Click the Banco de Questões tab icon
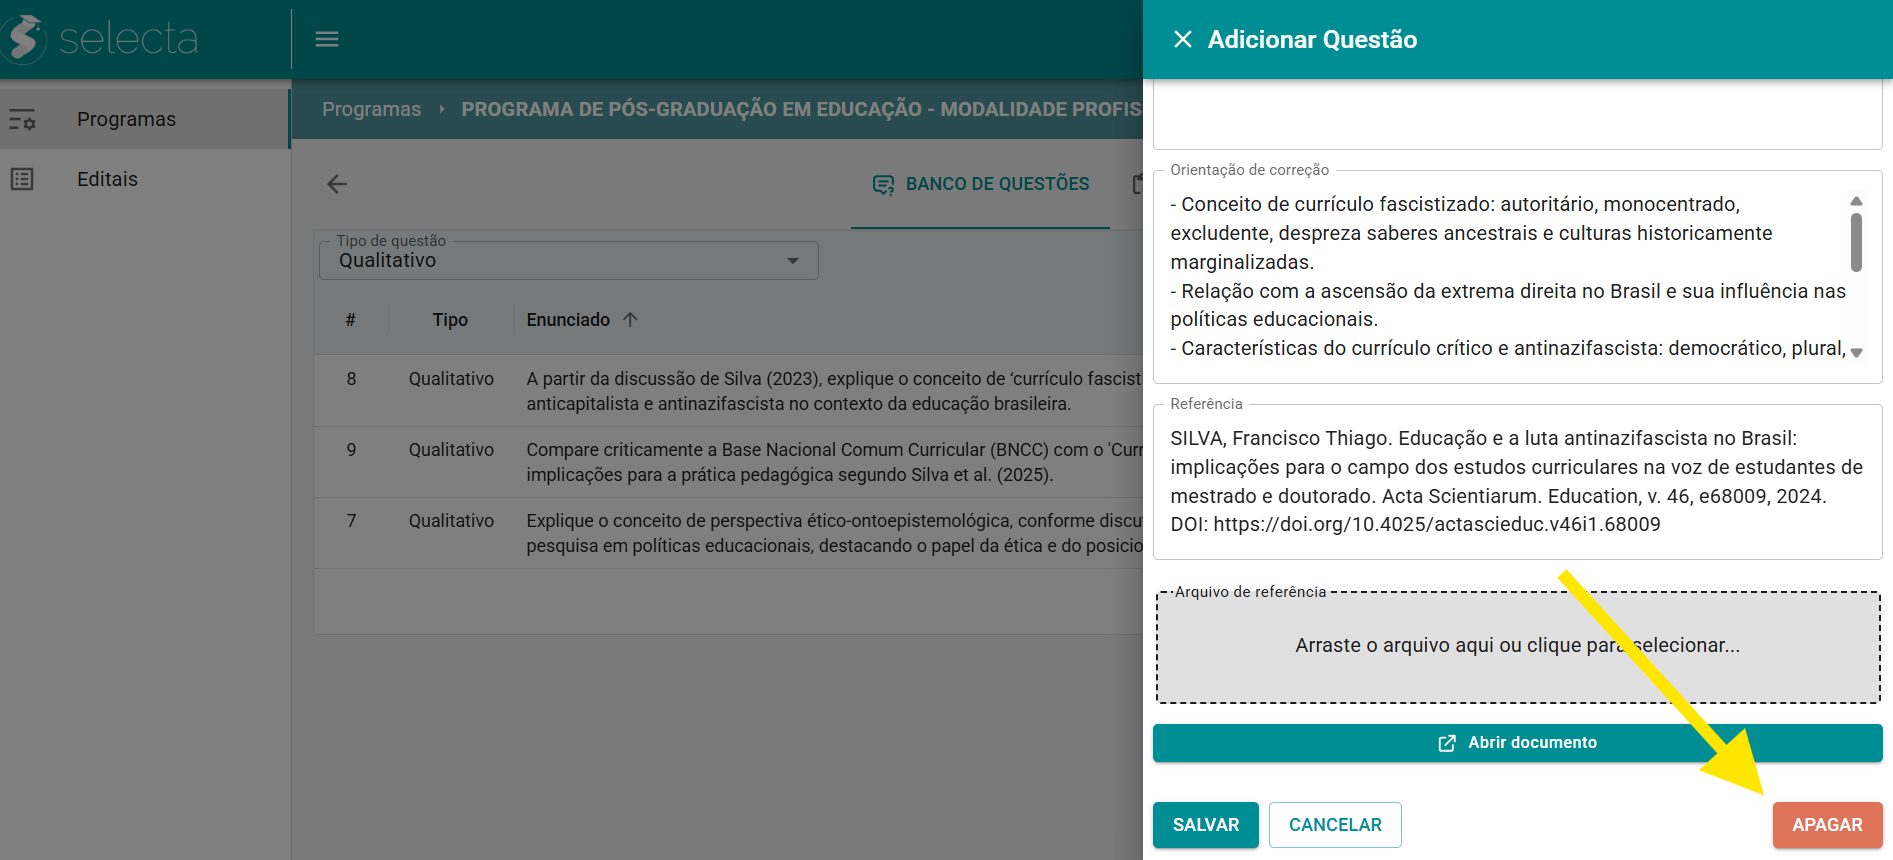Viewport: 1893px width, 860px height. click(x=883, y=184)
